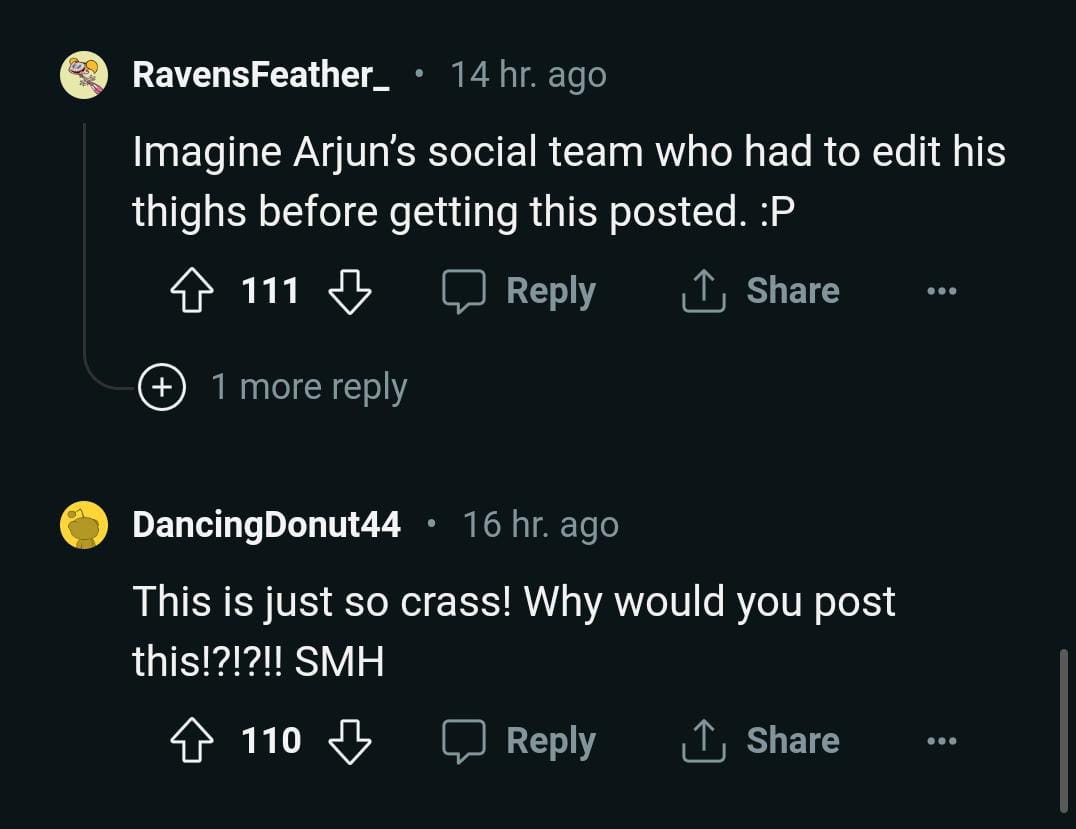Viewport: 1076px width, 829px height.
Task: Downvote DancingDonut44's comment
Action: [x=350, y=741]
